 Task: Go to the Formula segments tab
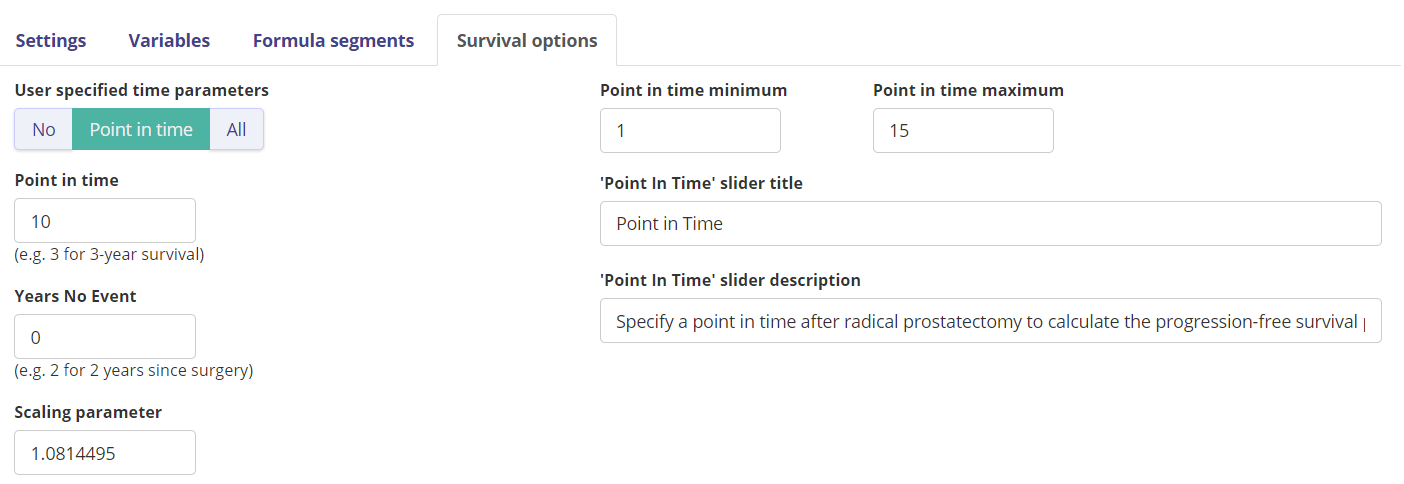point(333,41)
